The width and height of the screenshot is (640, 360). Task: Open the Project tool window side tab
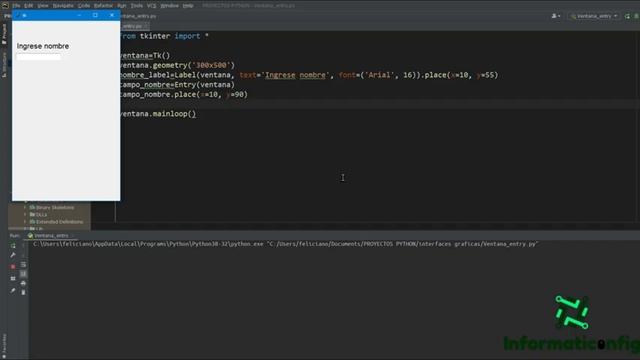click(x=4, y=34)
